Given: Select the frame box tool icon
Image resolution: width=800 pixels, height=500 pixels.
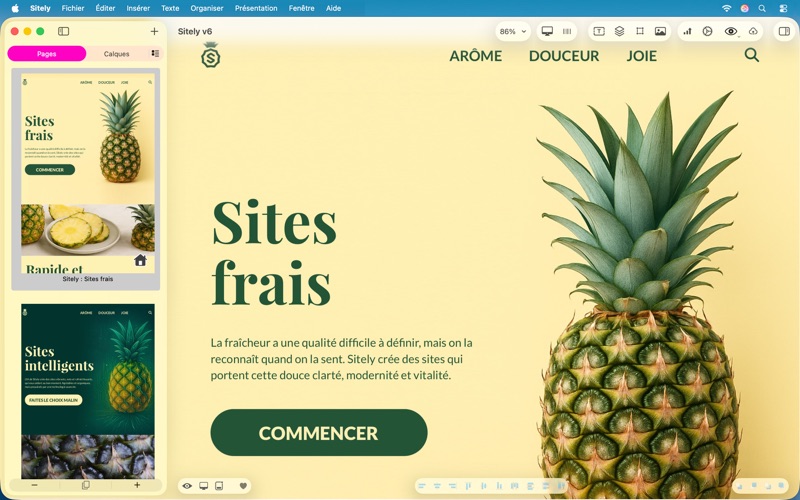Looking at the screenshot, I should [x=640, y=31].
